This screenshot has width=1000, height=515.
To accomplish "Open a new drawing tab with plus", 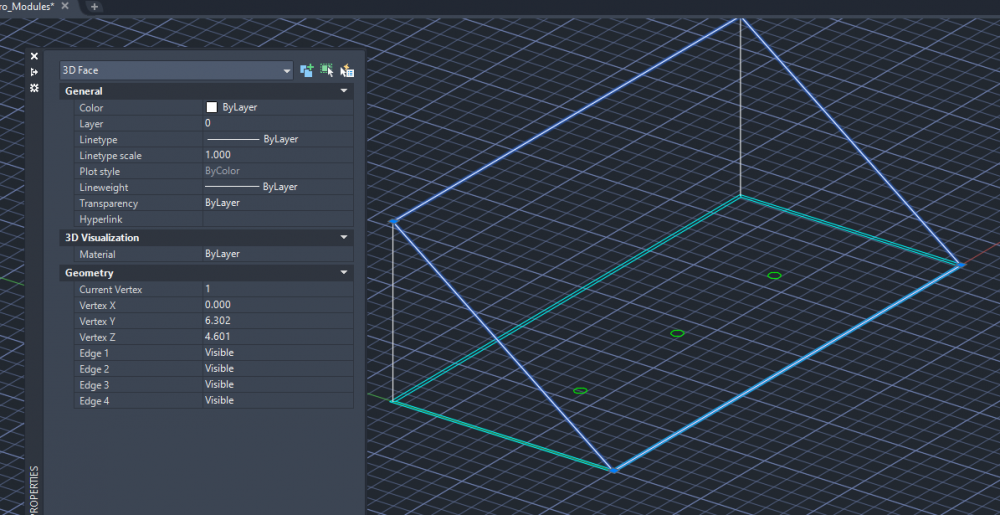I will (95, 7).
